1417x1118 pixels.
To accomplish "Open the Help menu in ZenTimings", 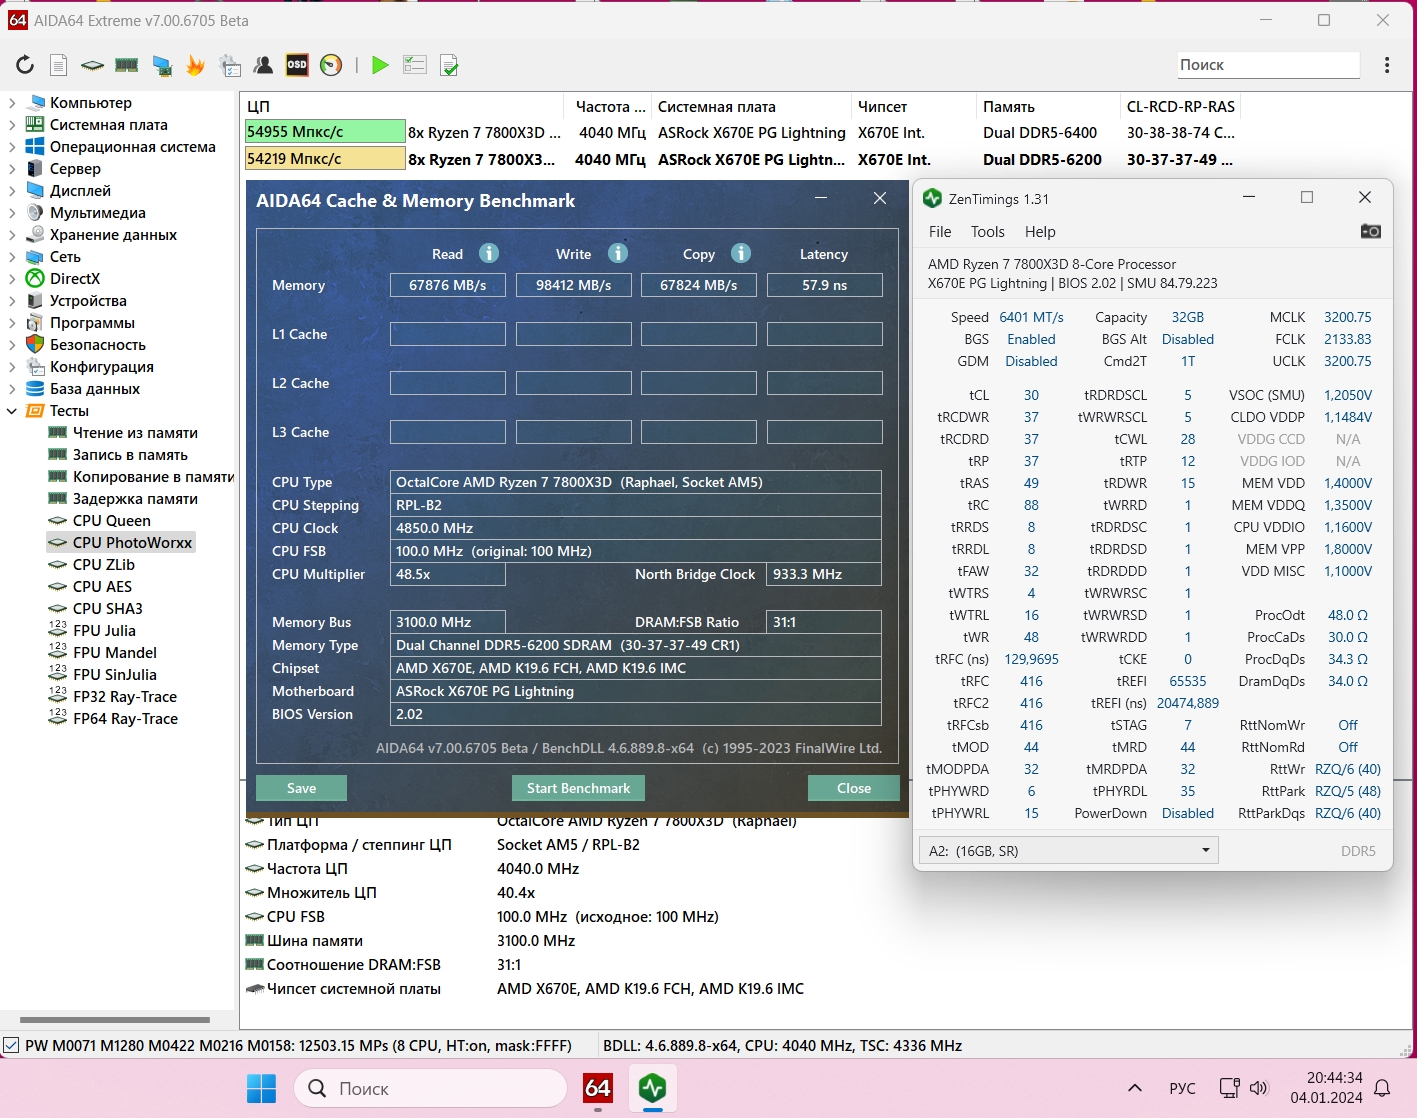I will tap(1040, 231).
